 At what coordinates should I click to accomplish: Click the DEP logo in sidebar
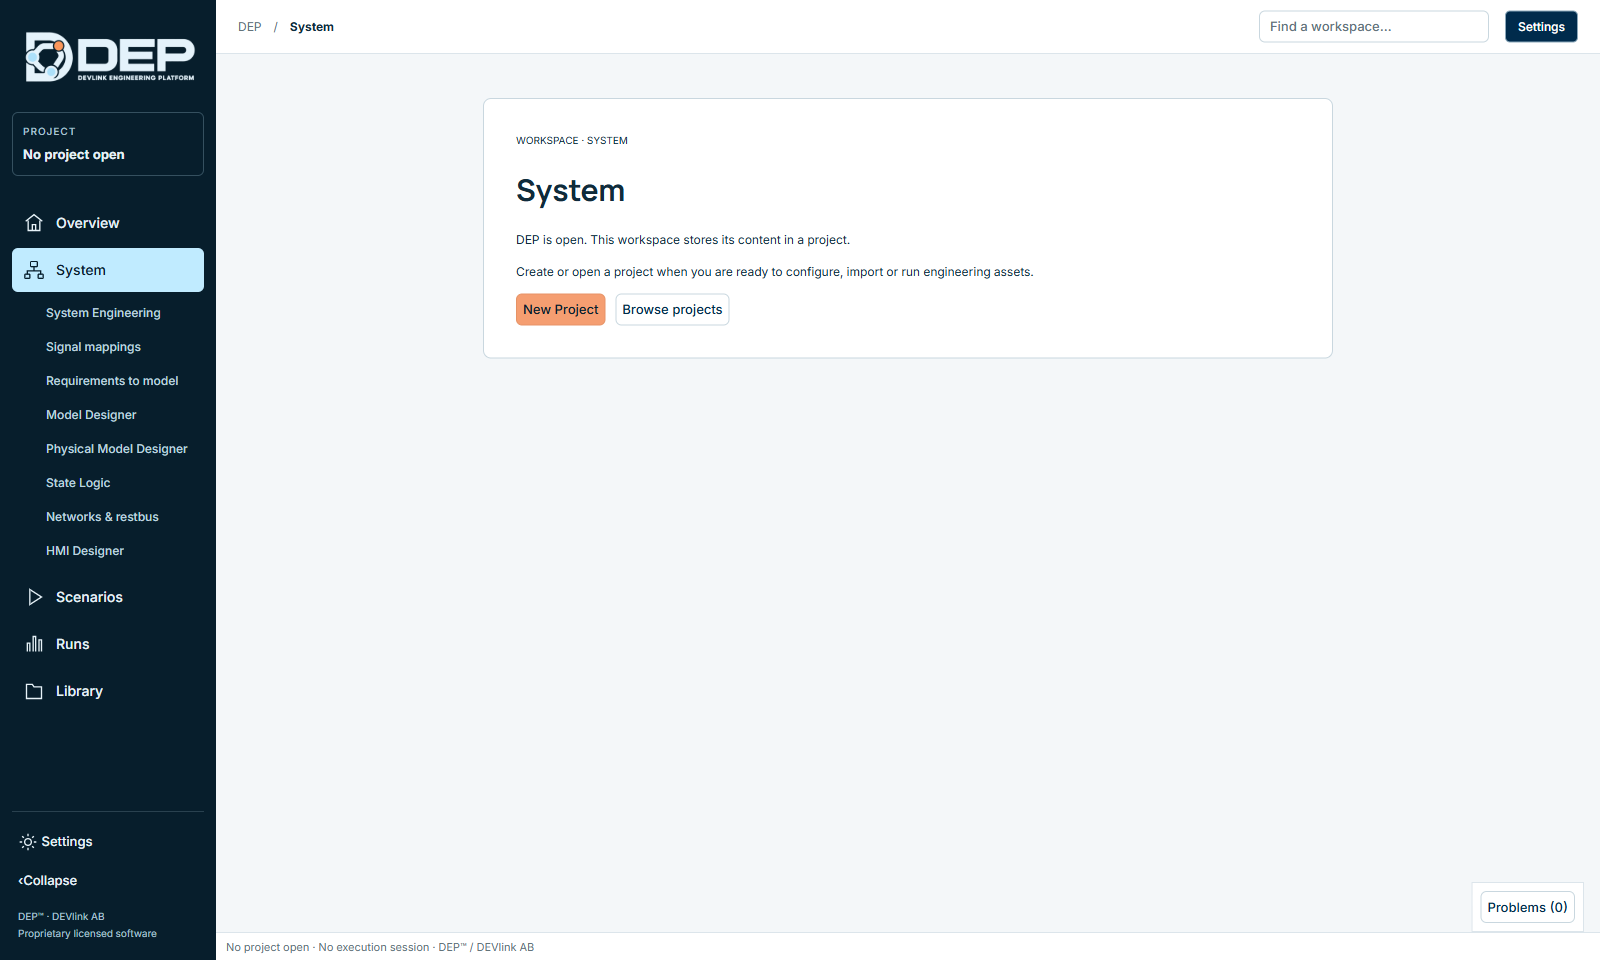110,57
